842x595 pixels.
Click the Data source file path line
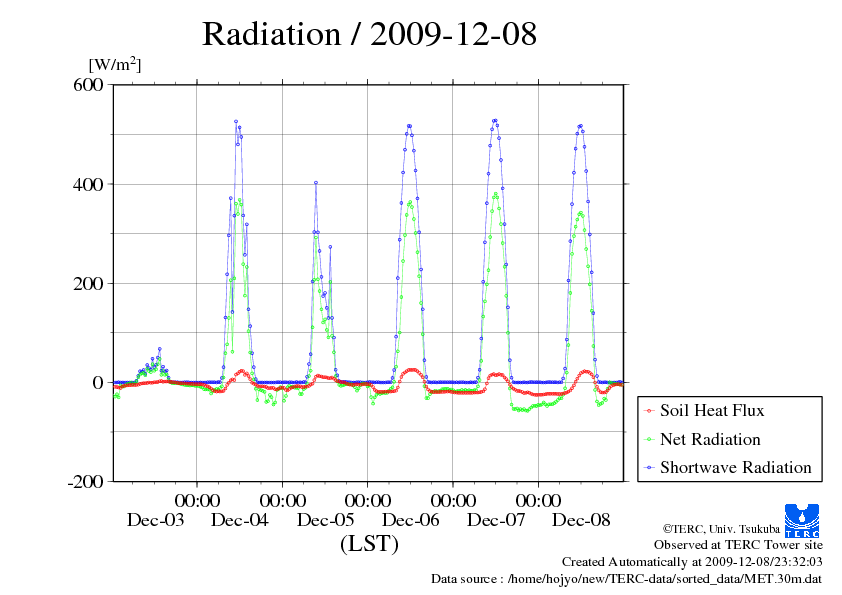(627, 579)
